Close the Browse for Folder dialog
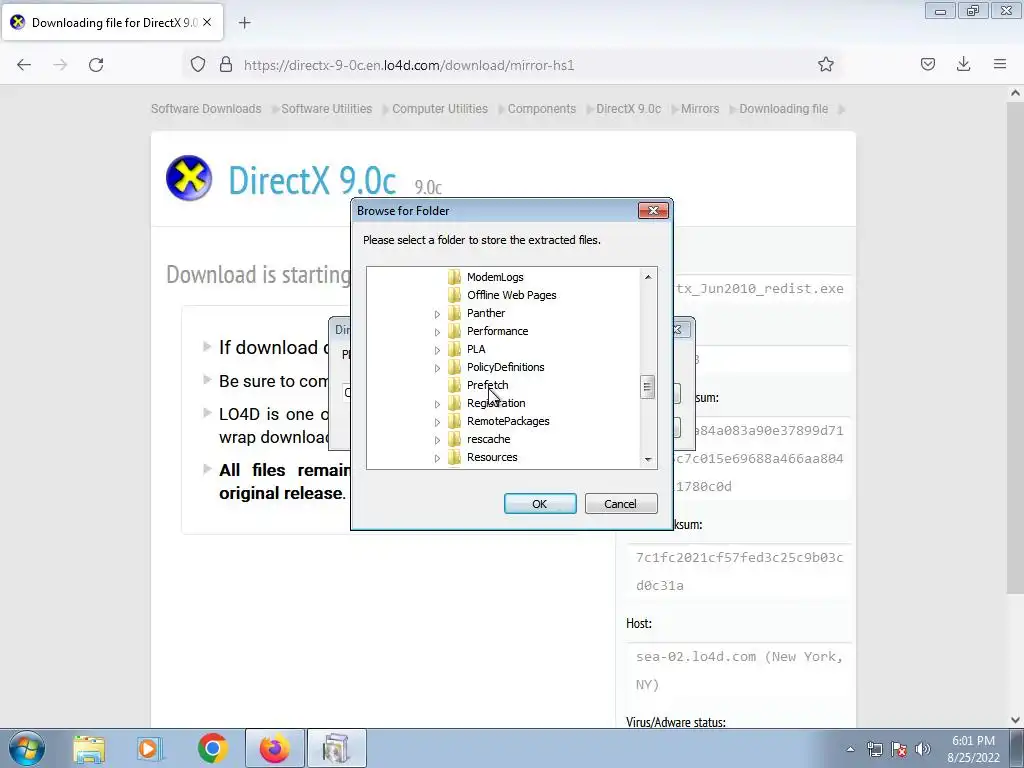Viewport: 1024px width, 768px height. coord(652,210)
